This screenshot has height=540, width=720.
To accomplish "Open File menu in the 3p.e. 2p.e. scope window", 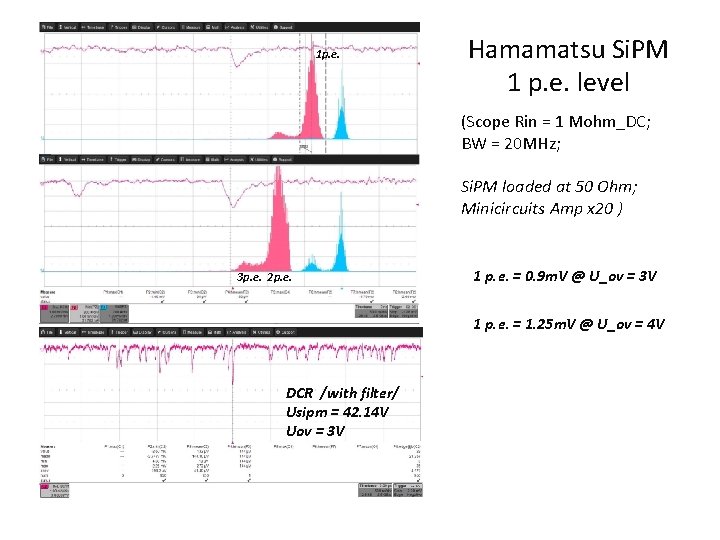I will pos(48,160).
